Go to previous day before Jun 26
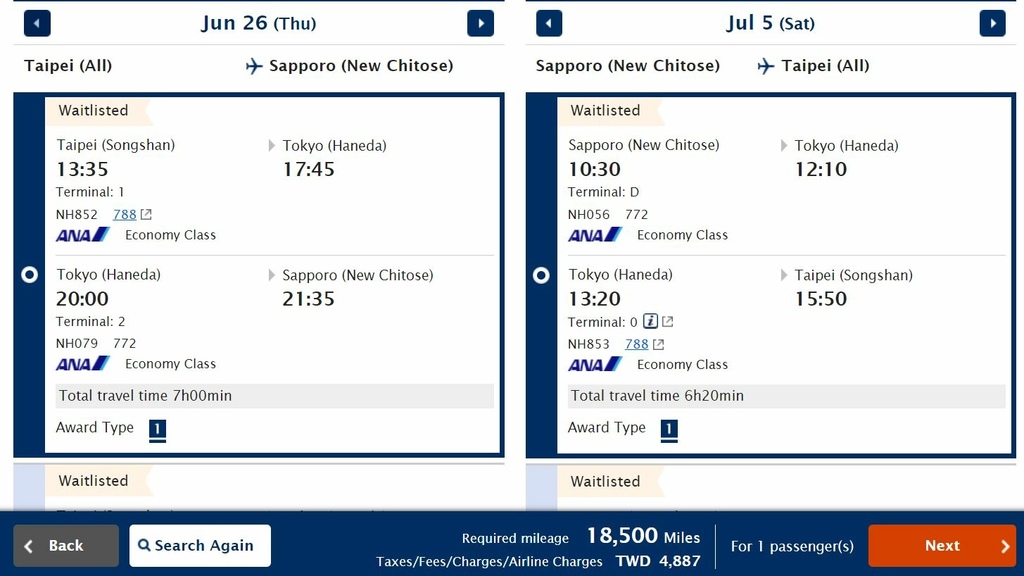The height and width of the screenshot is (576, 1024). click(x=37, y=23)
